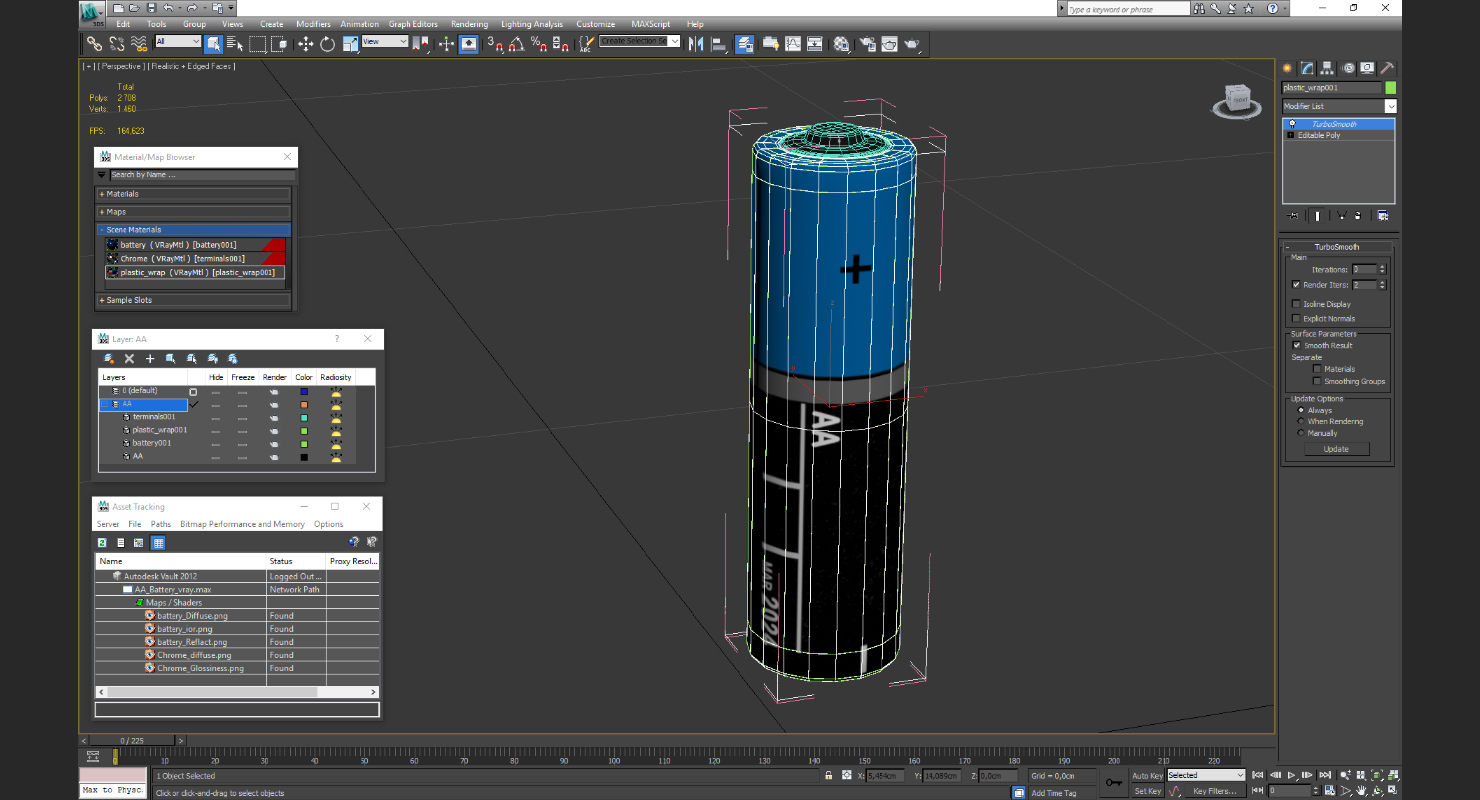
Task: Click the Select and Link tool
Action: [94, 43]
